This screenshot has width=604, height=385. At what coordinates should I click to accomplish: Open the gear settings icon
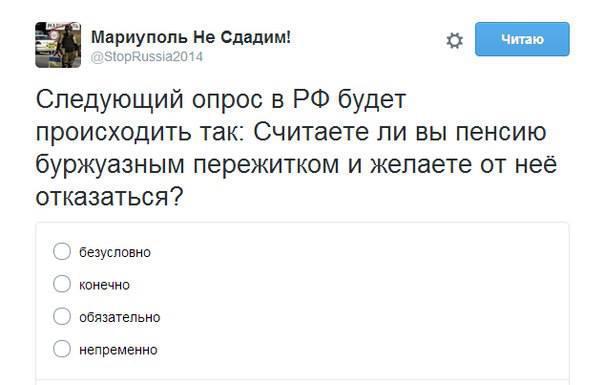click(x=454, y=40)
